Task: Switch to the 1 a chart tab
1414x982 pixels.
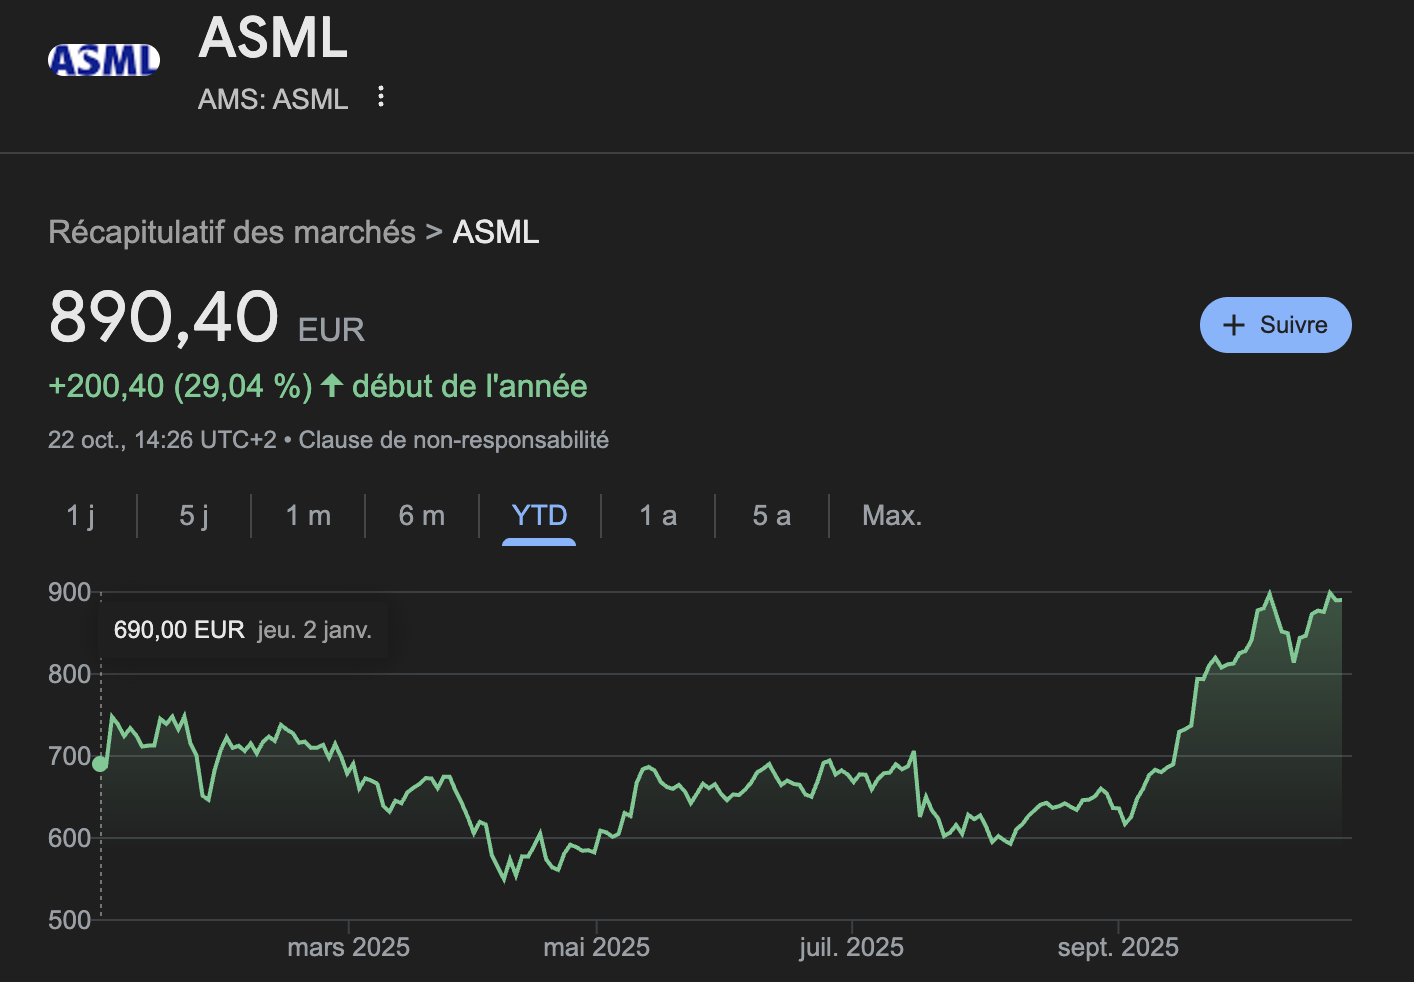Action: point(658,516)
